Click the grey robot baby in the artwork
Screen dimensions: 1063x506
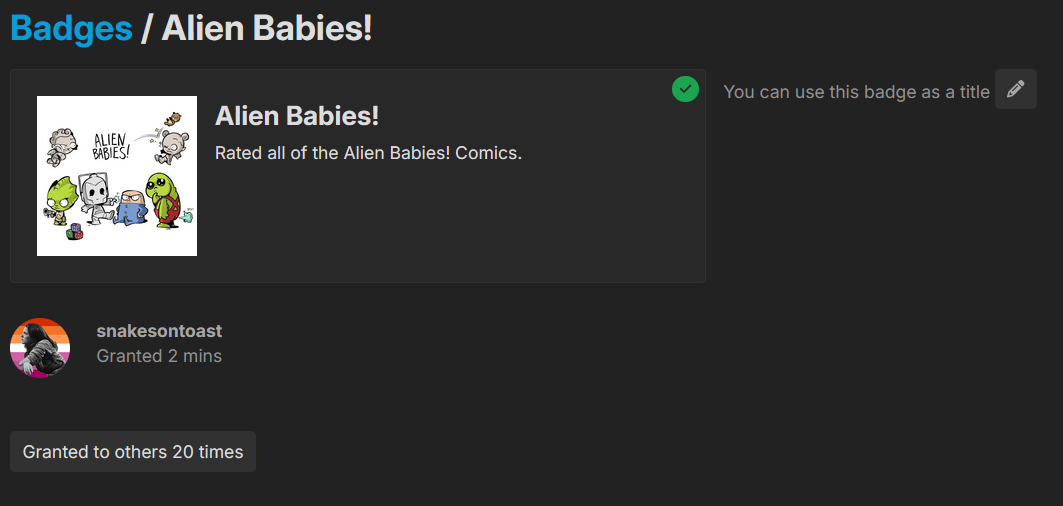click(94, 198)
